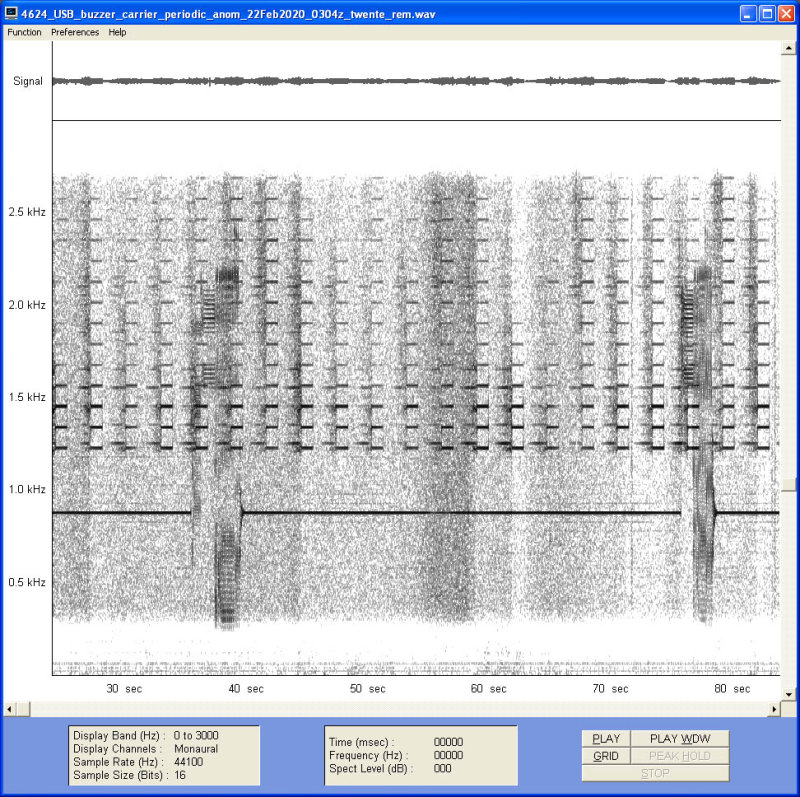Screen dimensions: 800x797
Task: Click the '2.0 kHz' frequency axis label
Action: pos(27,305)
